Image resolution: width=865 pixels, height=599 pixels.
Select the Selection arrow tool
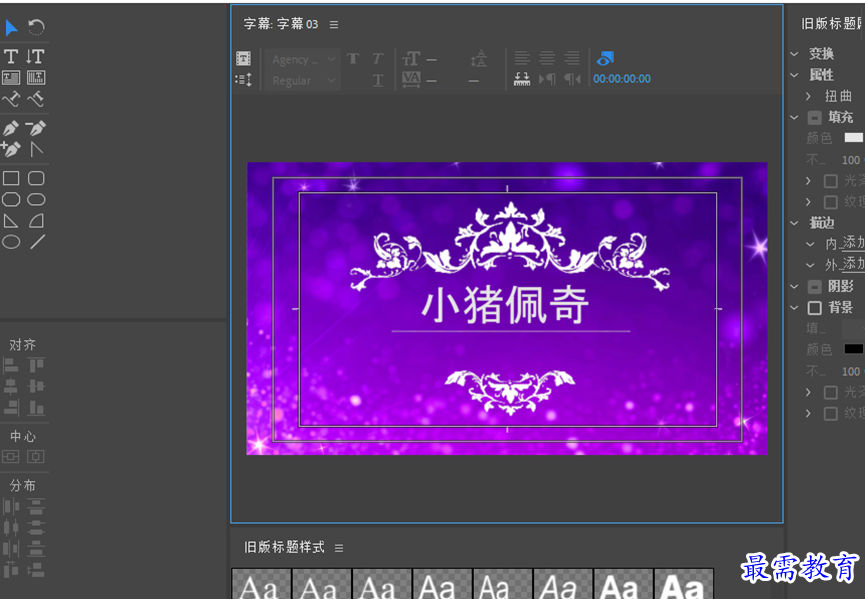pos(11,27)
